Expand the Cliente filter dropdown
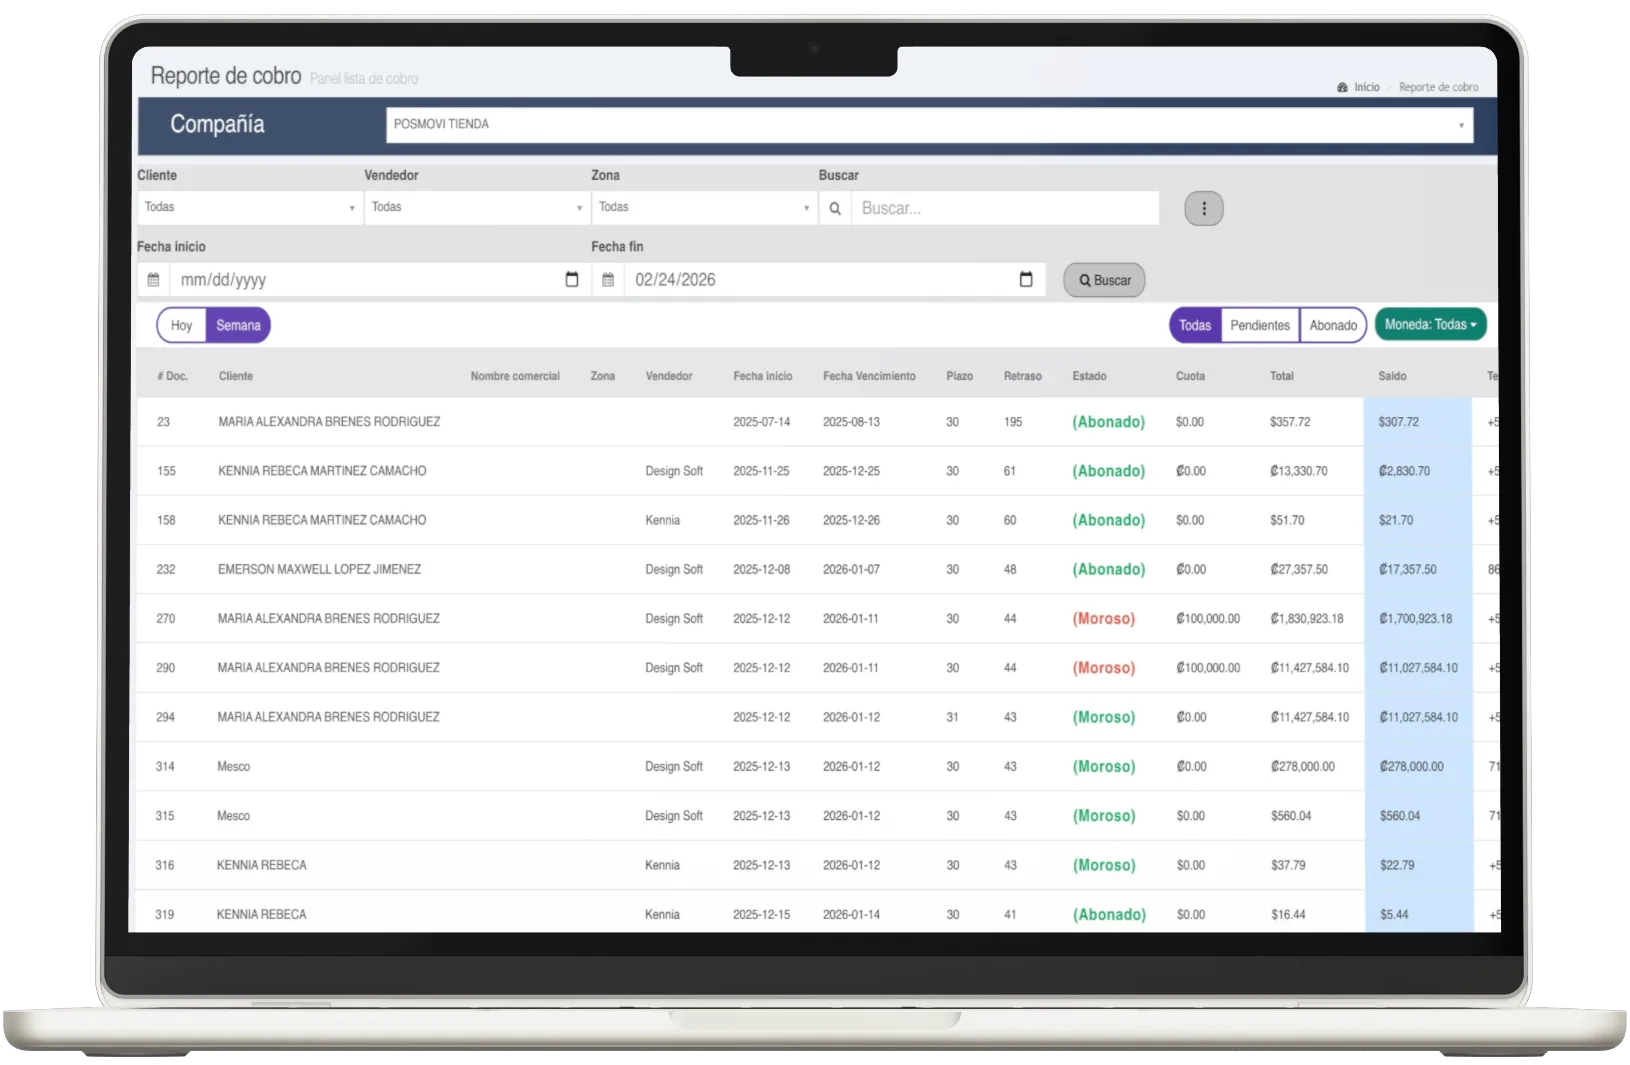 249,208
